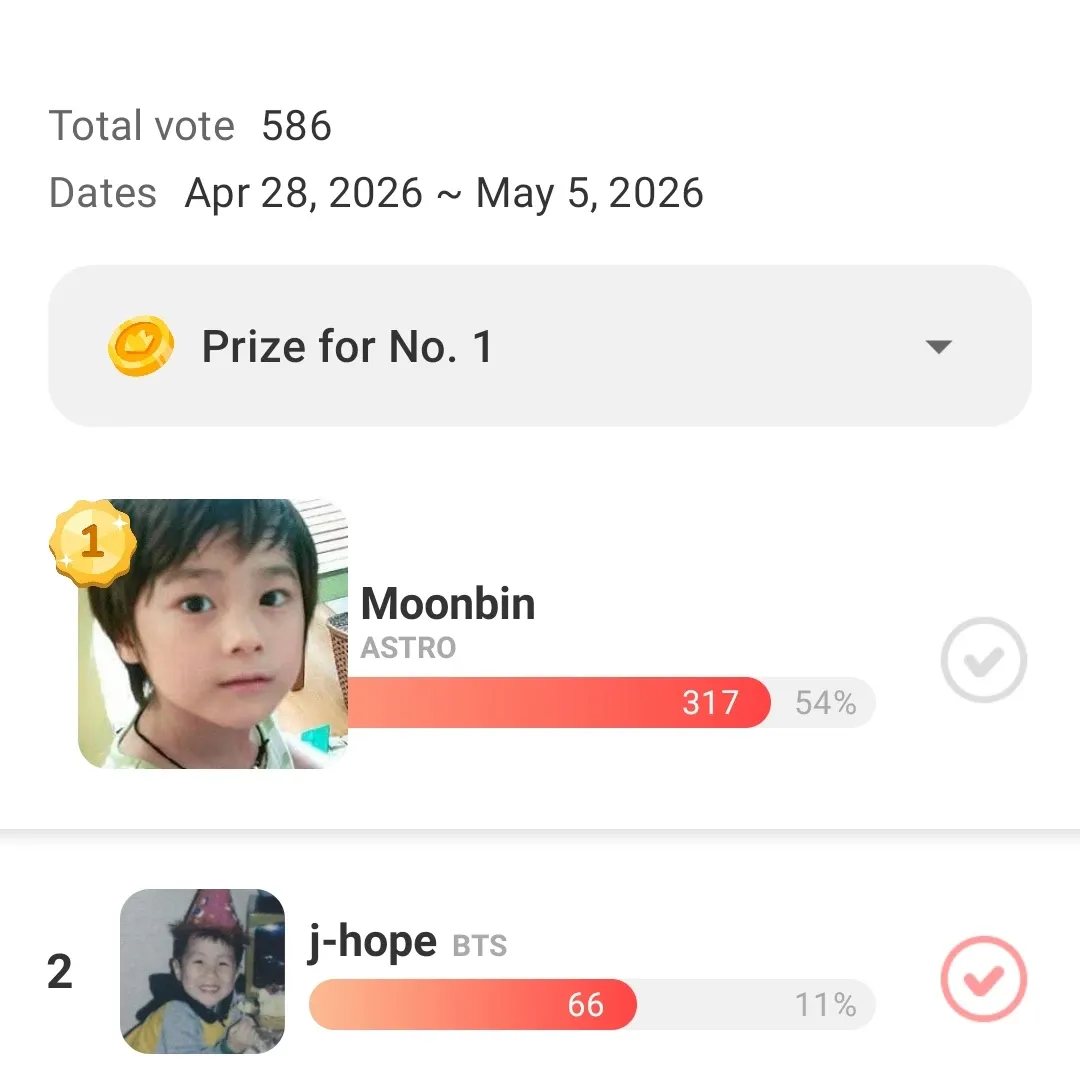Image resolution: width=1080 pixels, height=1080 pixels.
Task: Click the gold coin icon
Action: [140, 347]
